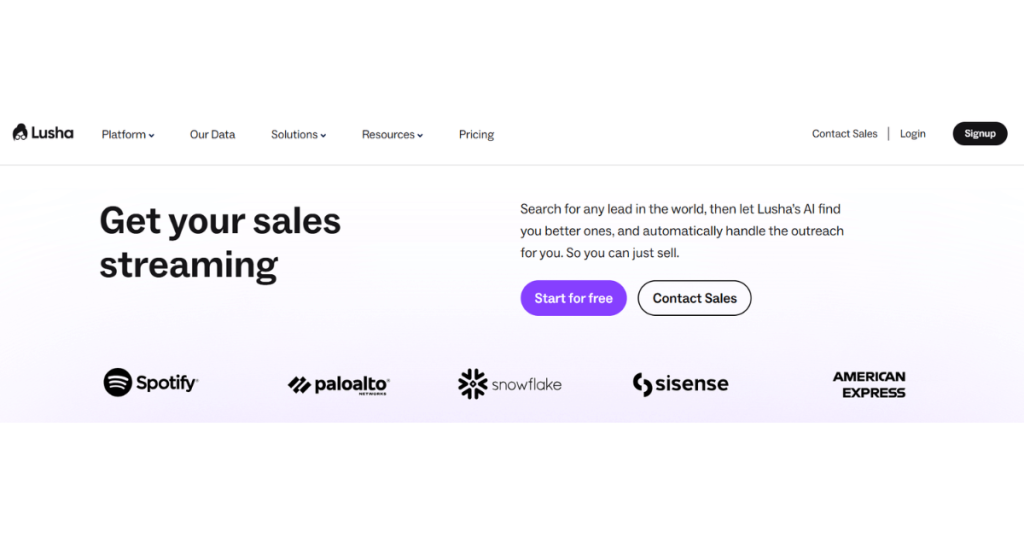
Task: Go to the Pricing page
Action: click(x=476, y=134)
